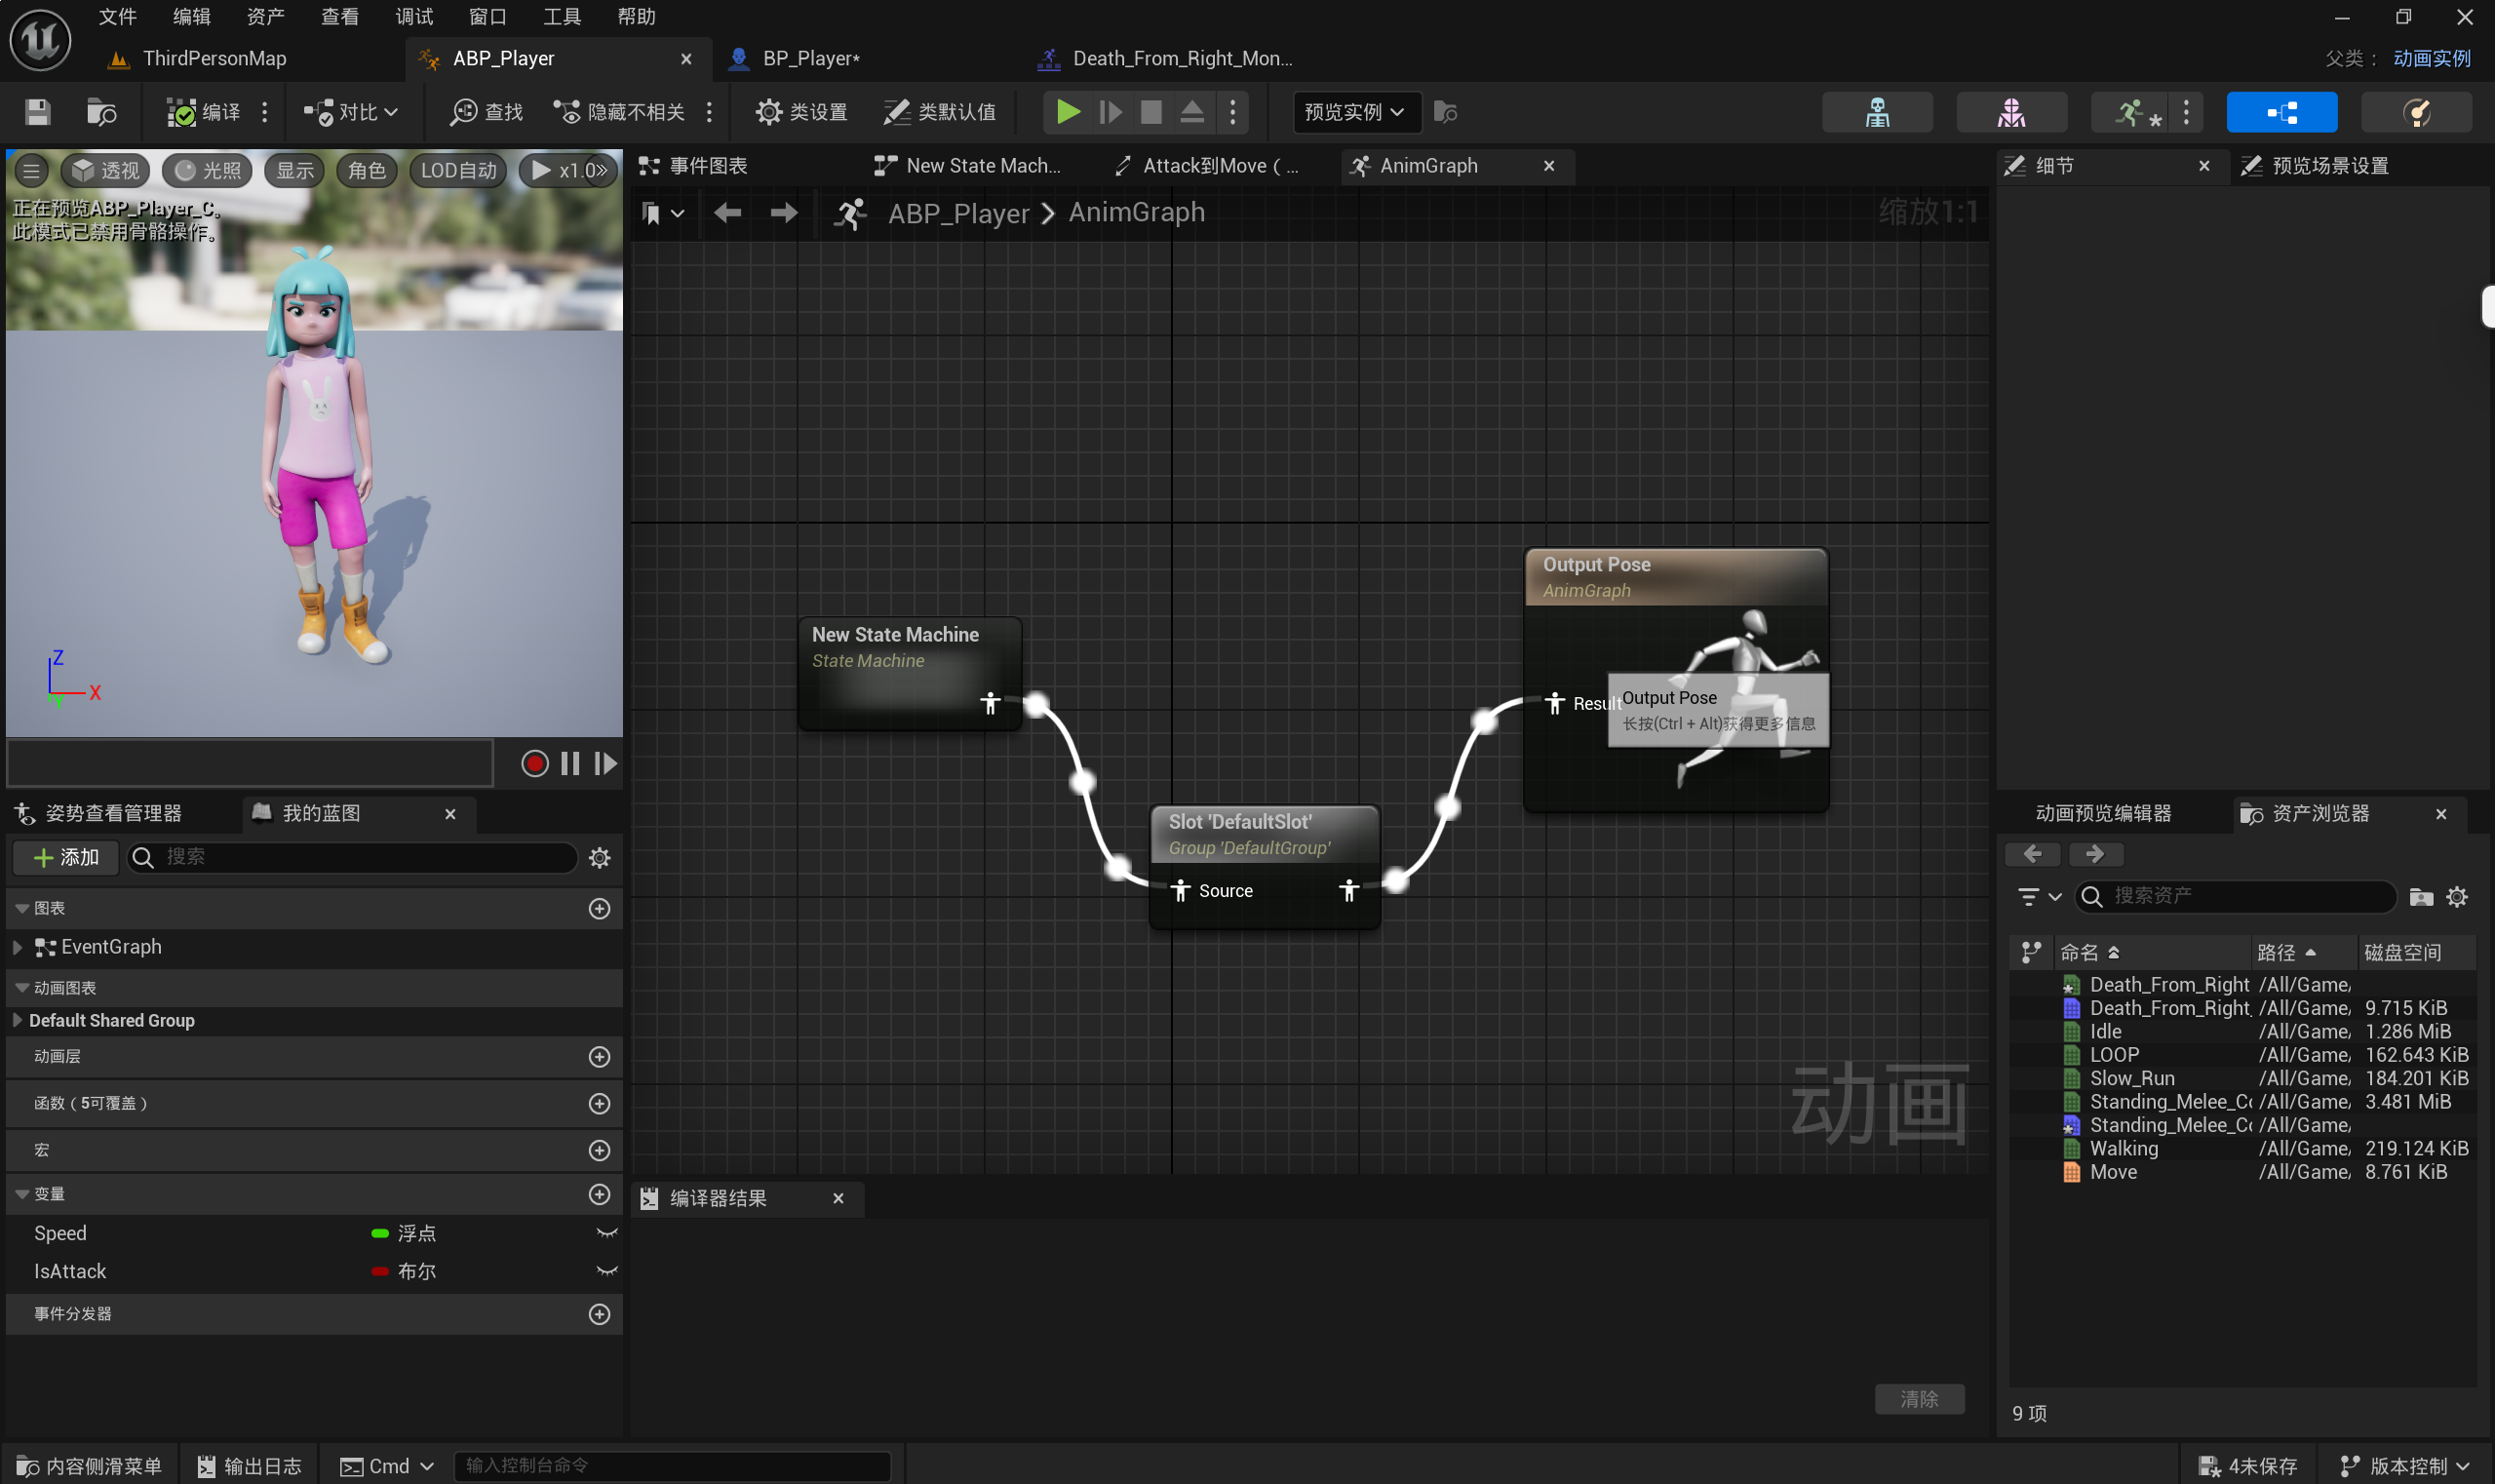
Task: Open compile options three-dot menu
Action: 265,112
